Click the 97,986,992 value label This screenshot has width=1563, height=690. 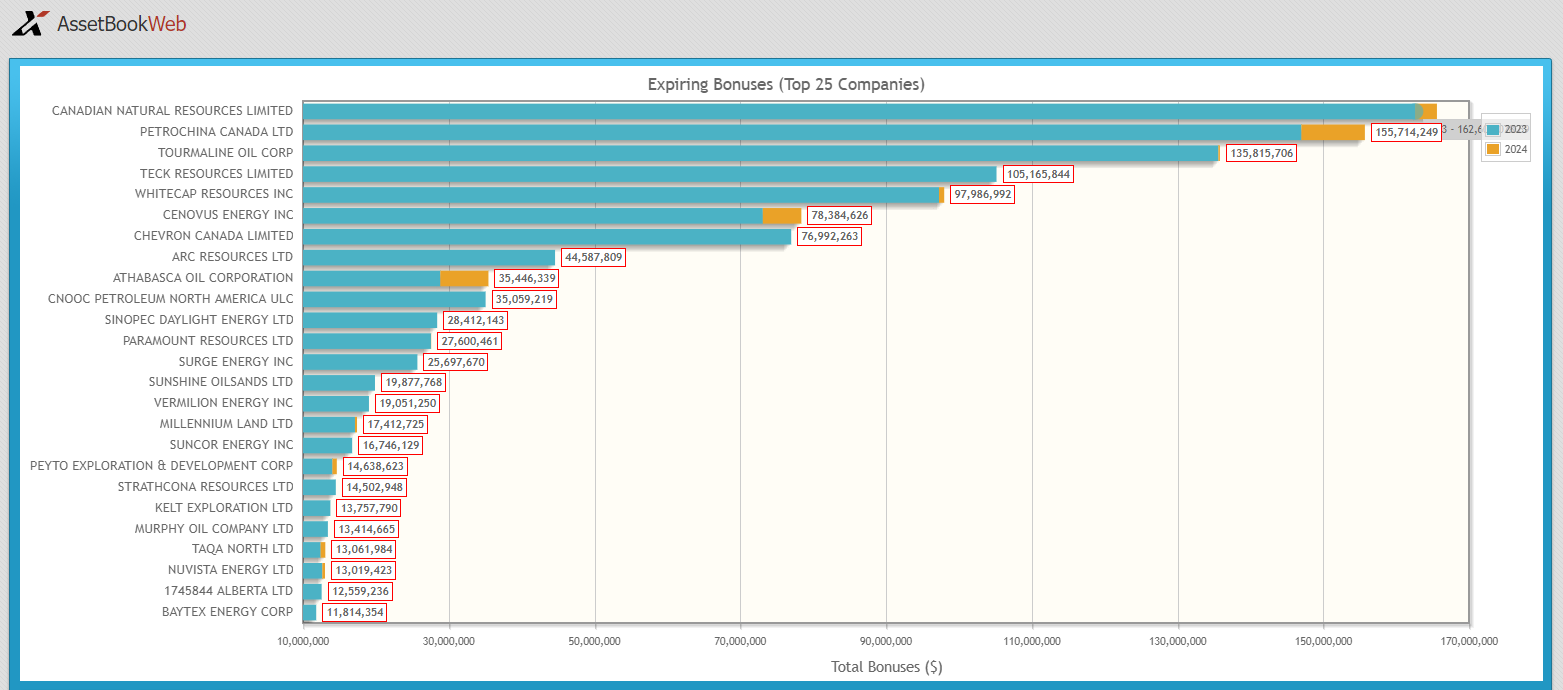coord(982,195)
